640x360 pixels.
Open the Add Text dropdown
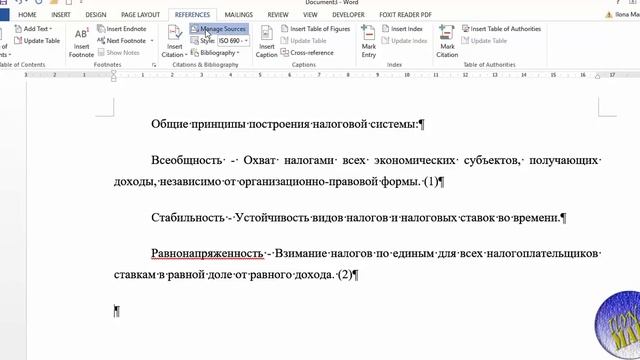tap(33, 29)
